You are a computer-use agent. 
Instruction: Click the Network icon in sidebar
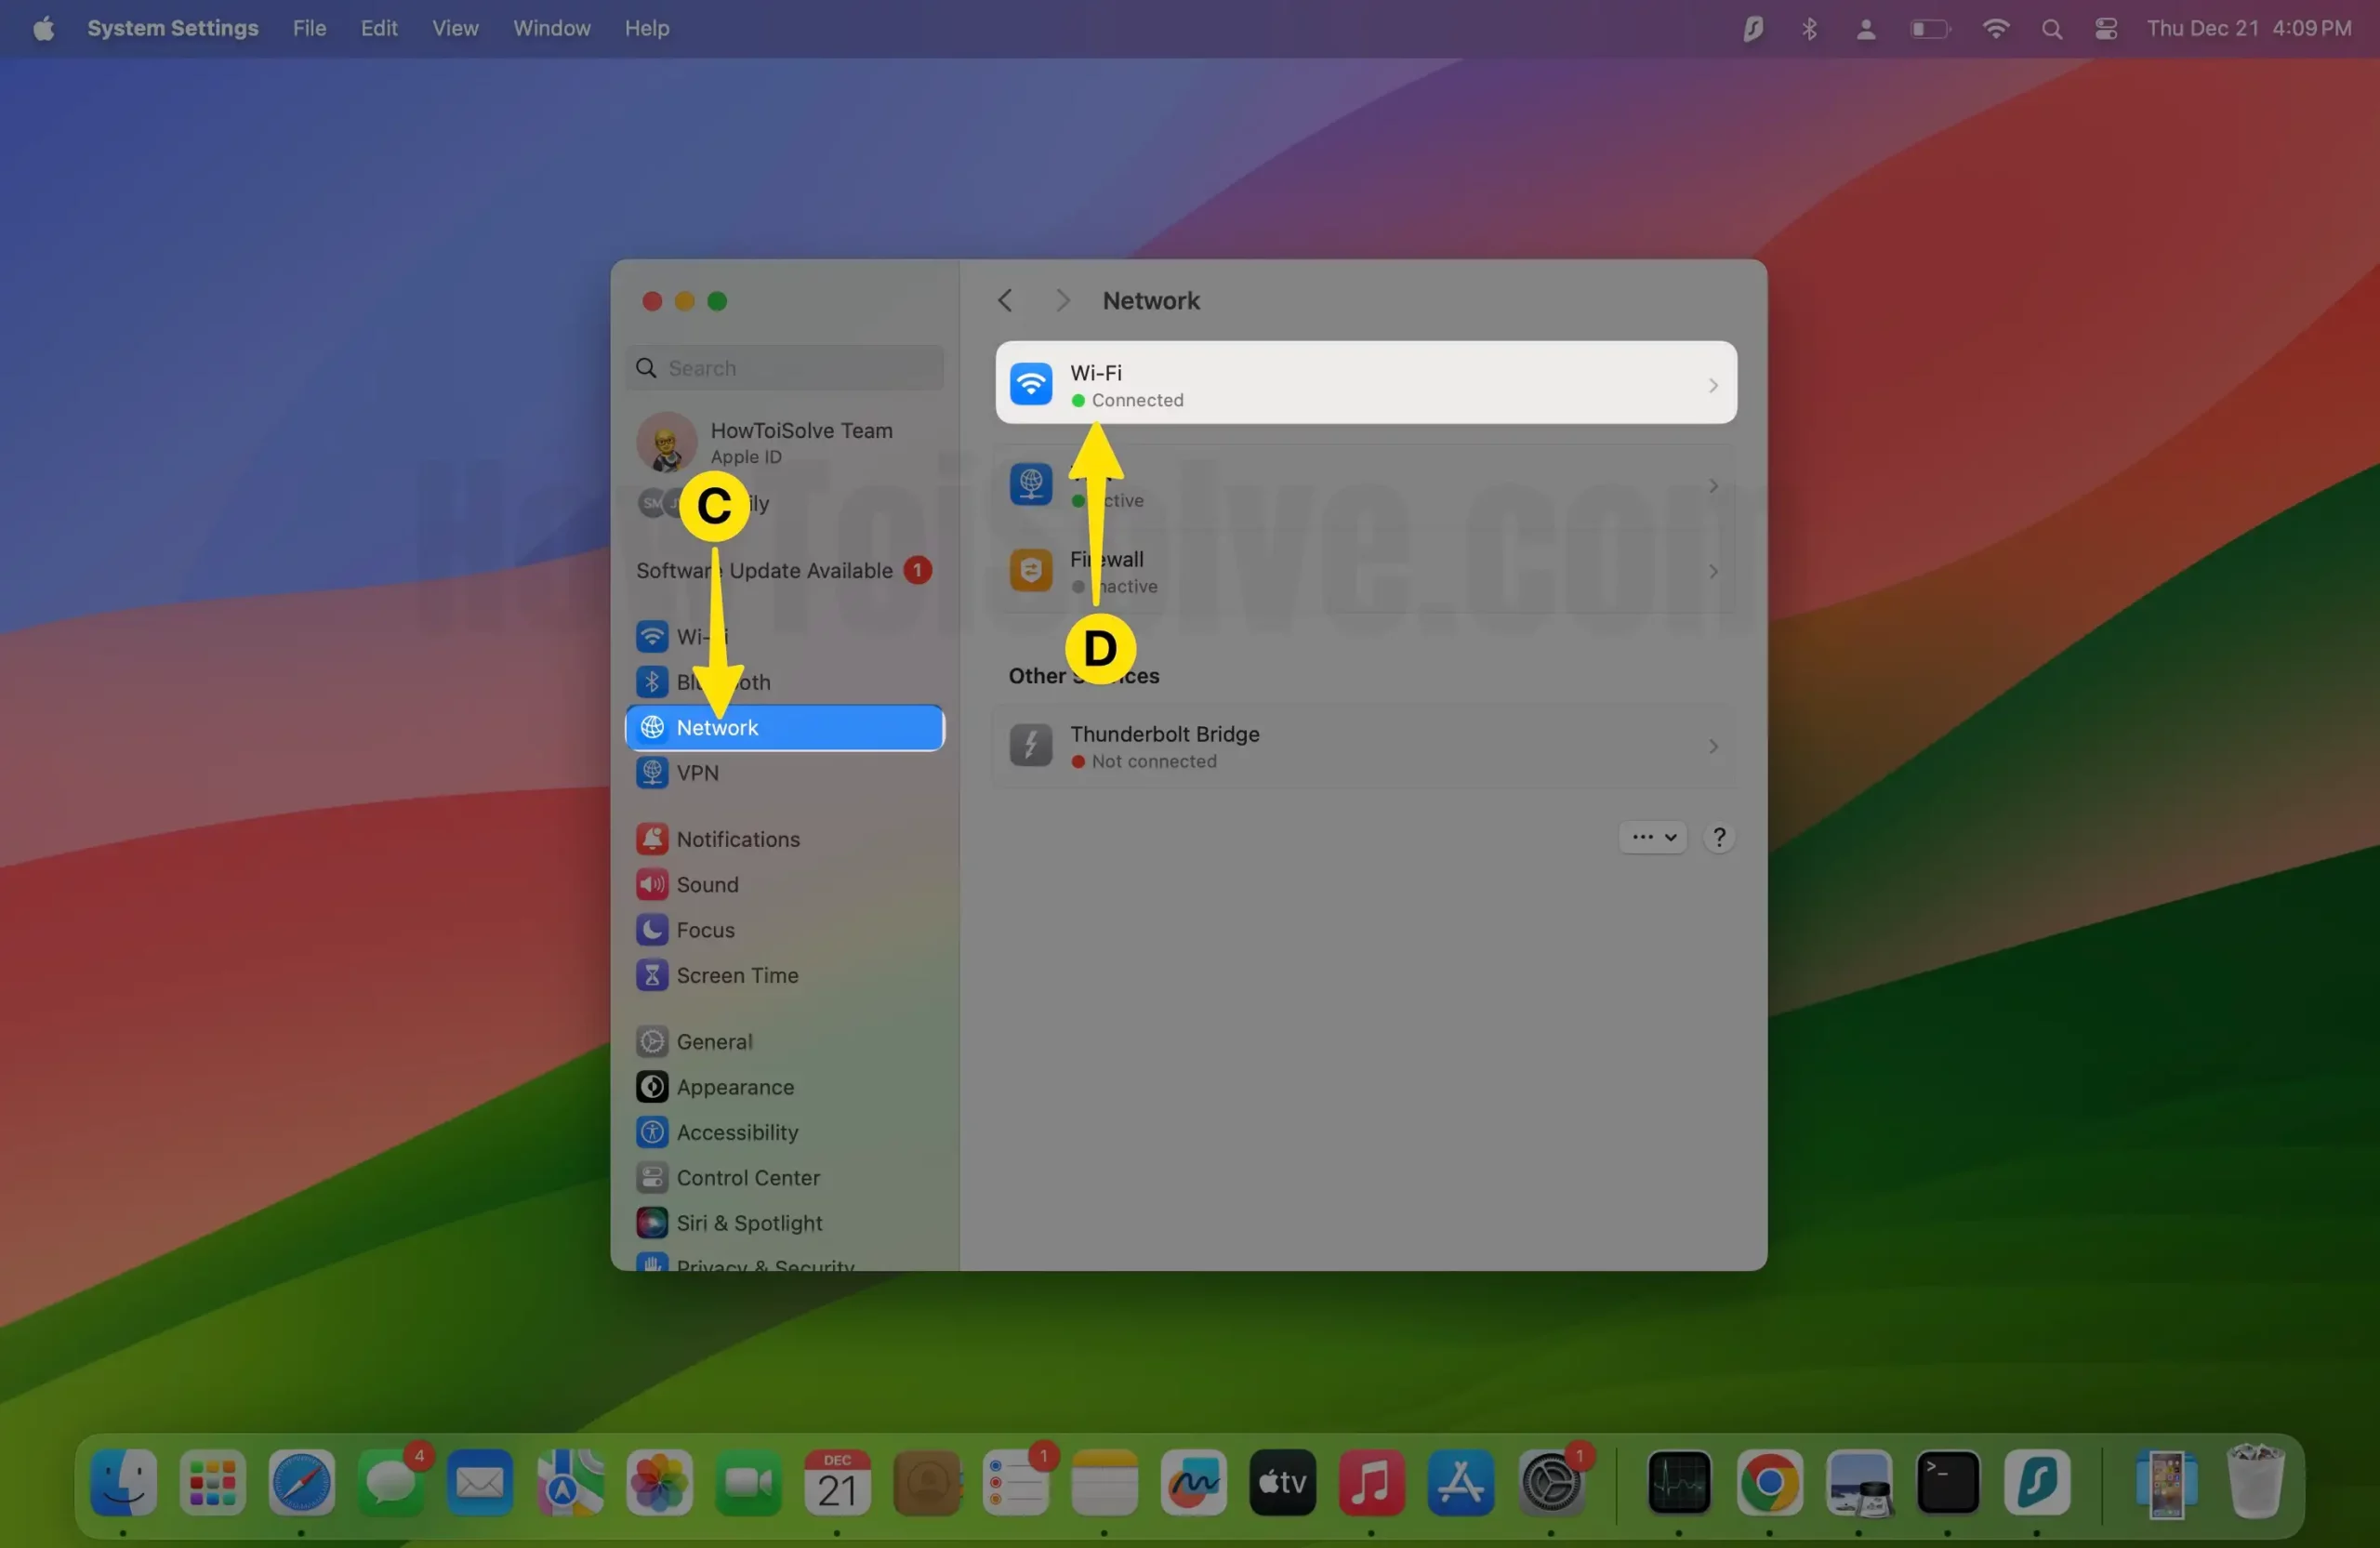click(654, 725)
